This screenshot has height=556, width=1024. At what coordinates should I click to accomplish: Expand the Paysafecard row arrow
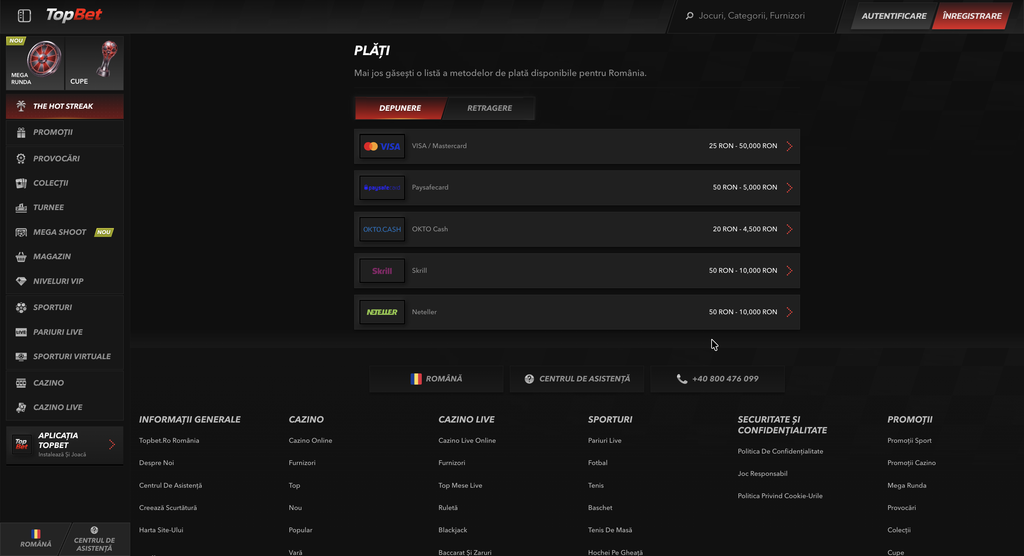point(790,188)
